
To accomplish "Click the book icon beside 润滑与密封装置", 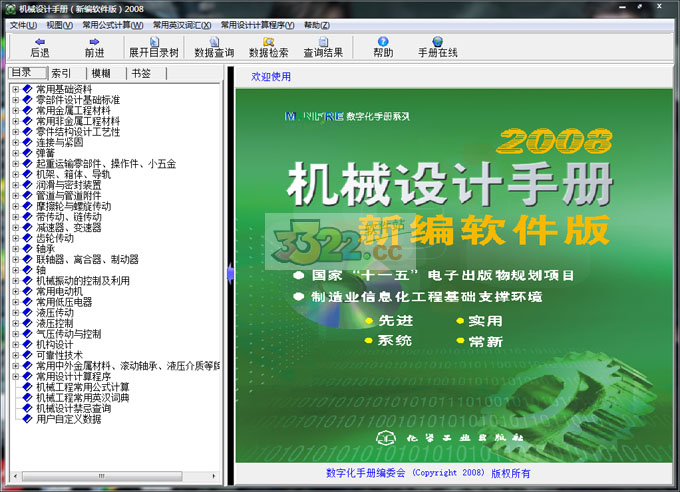I will (x=27, y=185).
